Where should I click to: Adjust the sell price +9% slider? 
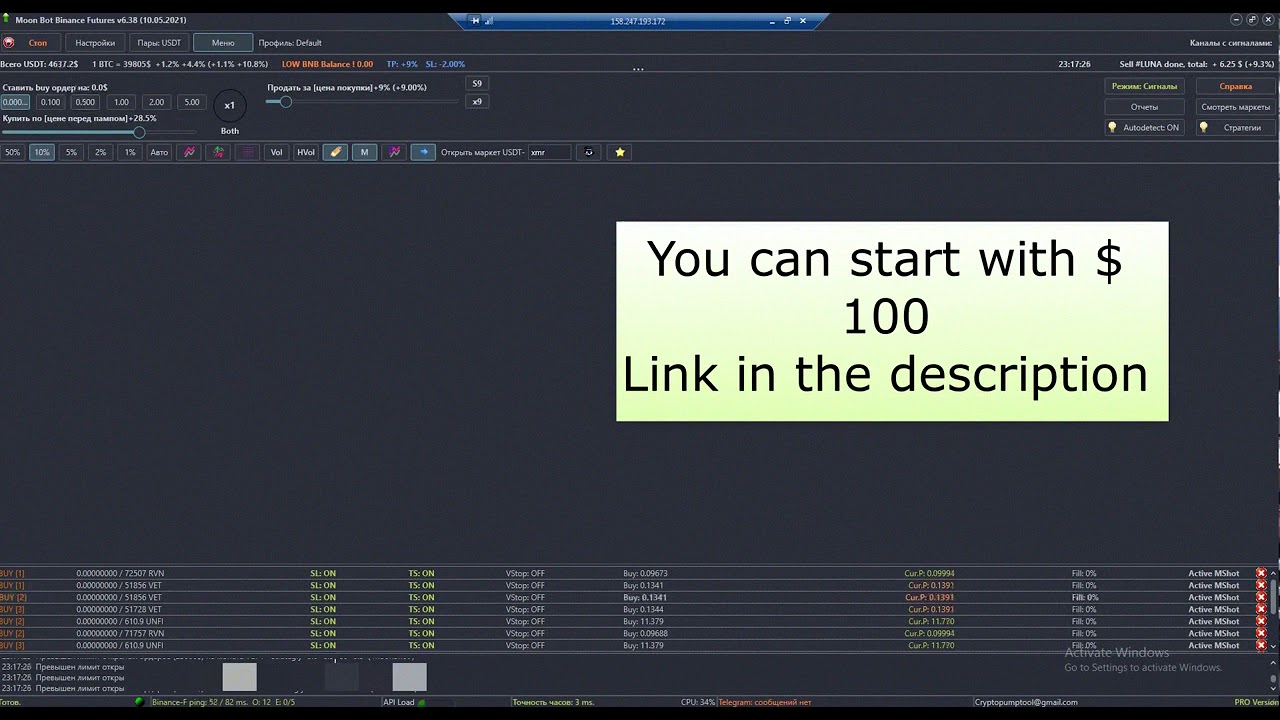pyautogui.click(x=285, y=102)
